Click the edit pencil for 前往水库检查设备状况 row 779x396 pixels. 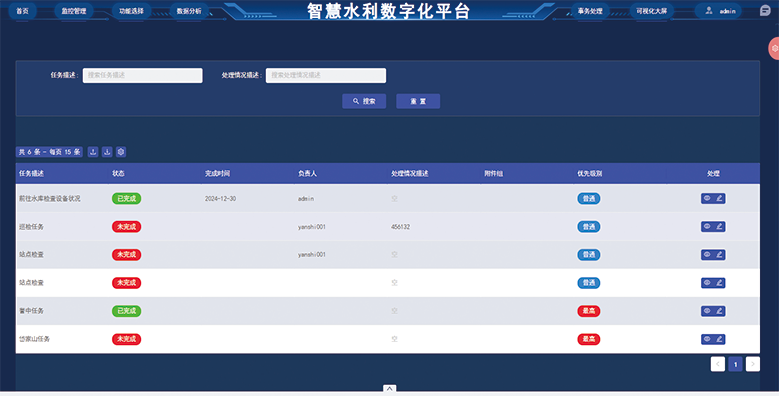(x=719, y=198)
